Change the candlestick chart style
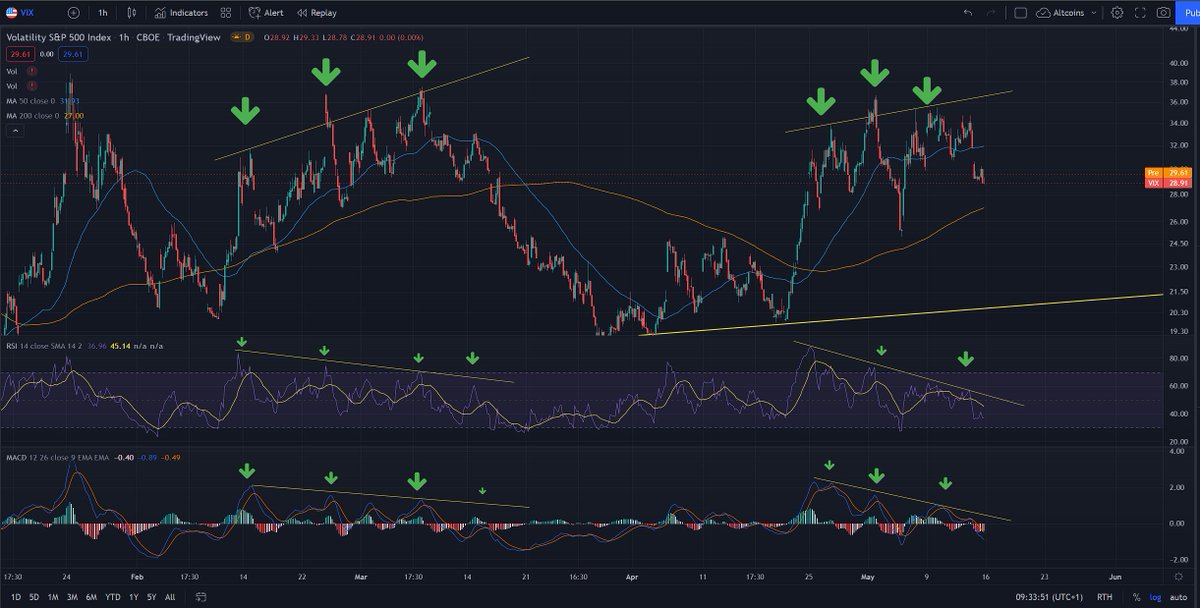The image size is (1200, 608). [x=132, y=13]
